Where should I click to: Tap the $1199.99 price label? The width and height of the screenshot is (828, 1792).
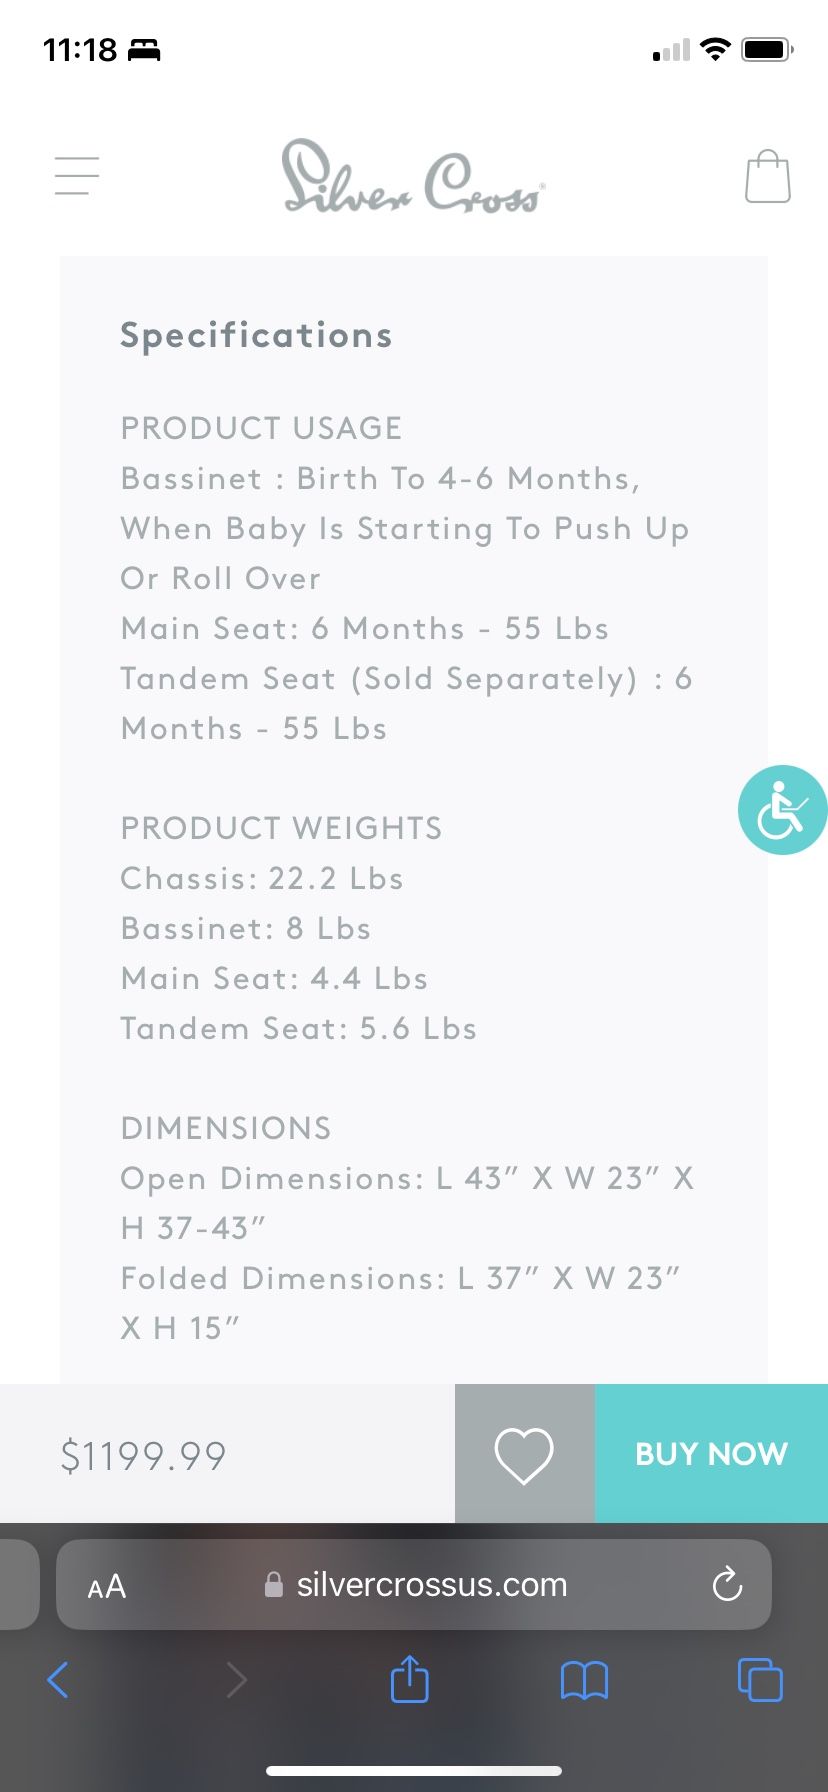pos(143,1456)
